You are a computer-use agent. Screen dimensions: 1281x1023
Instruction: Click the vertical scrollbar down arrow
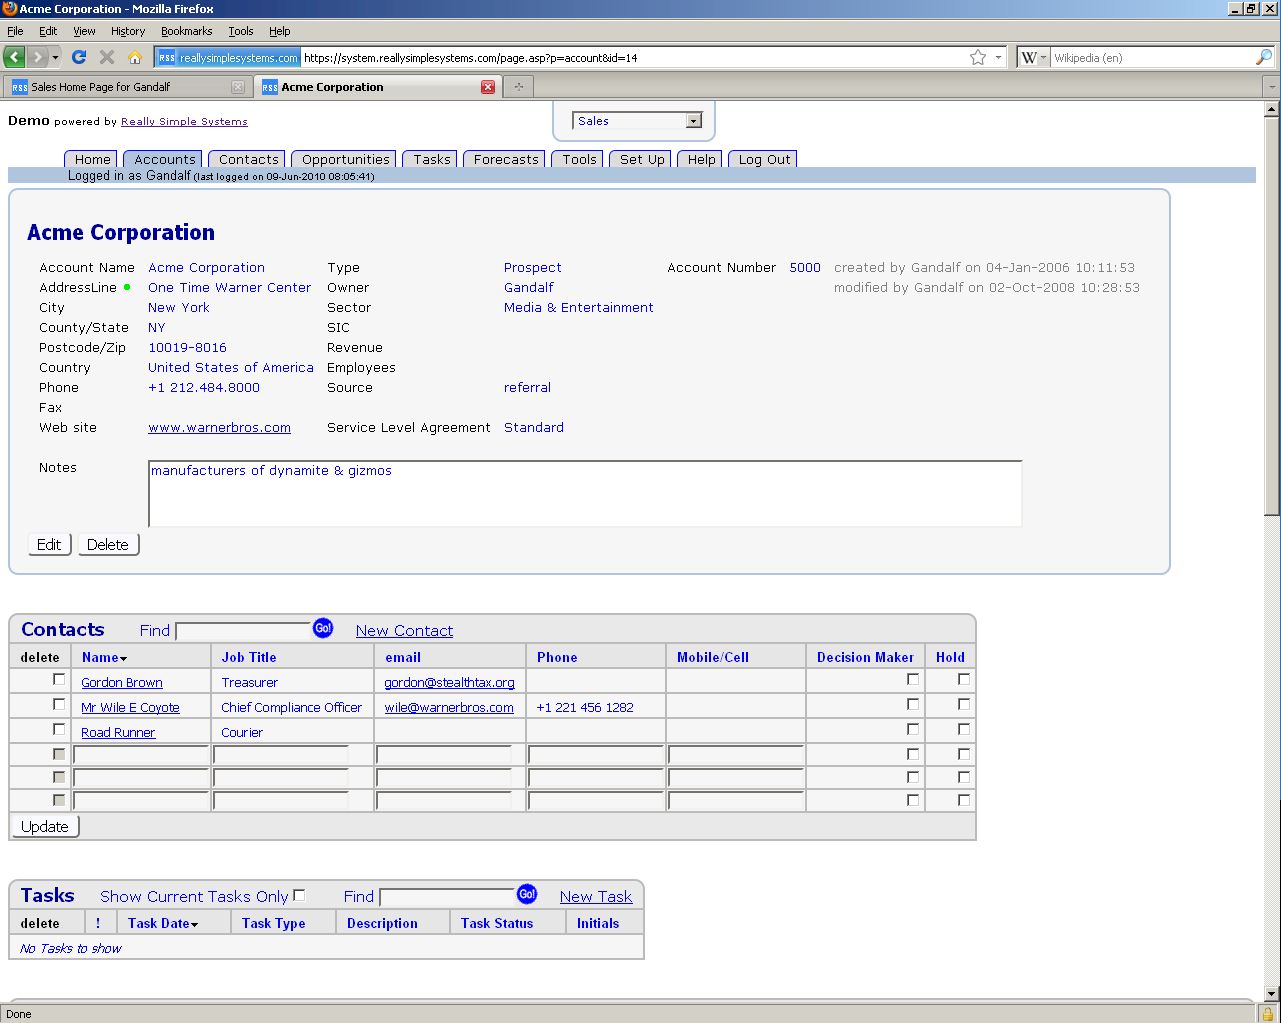coord(1271,993)
